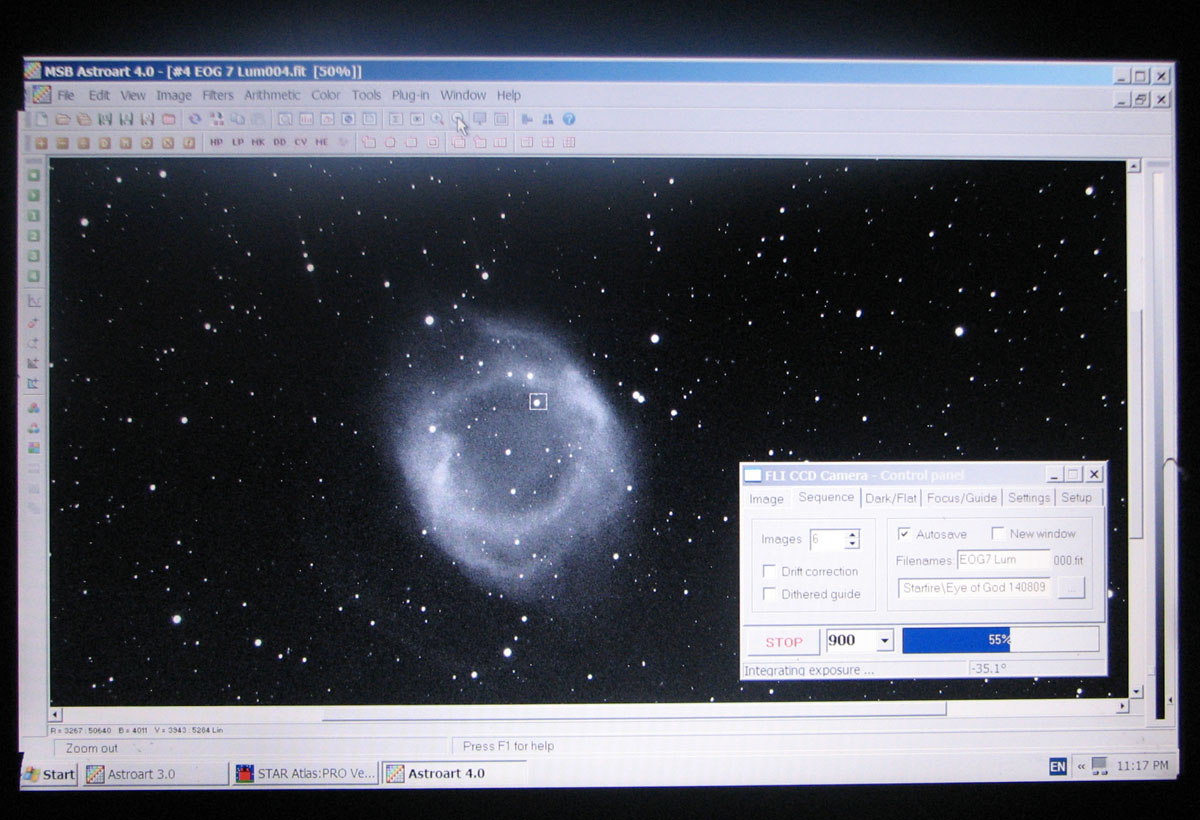Click the RGB color circles sidebar icon
1200x820 pixels.
33,408
